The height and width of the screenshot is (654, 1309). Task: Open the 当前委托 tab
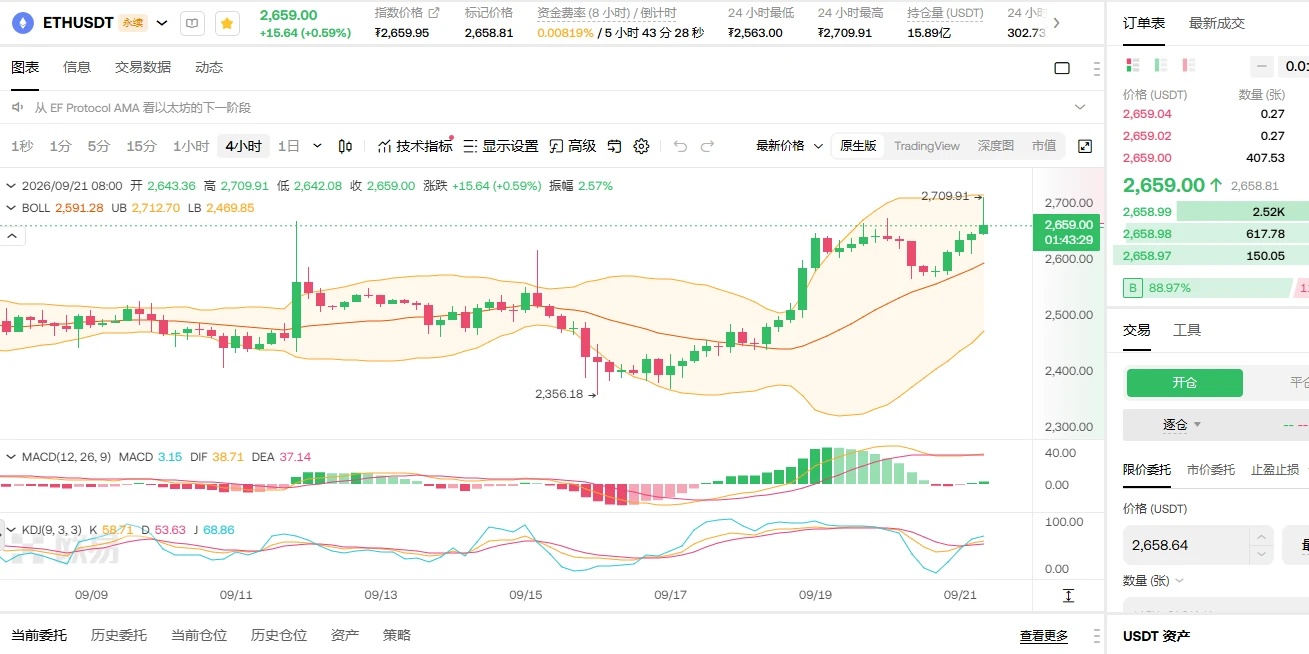[39, 635]
